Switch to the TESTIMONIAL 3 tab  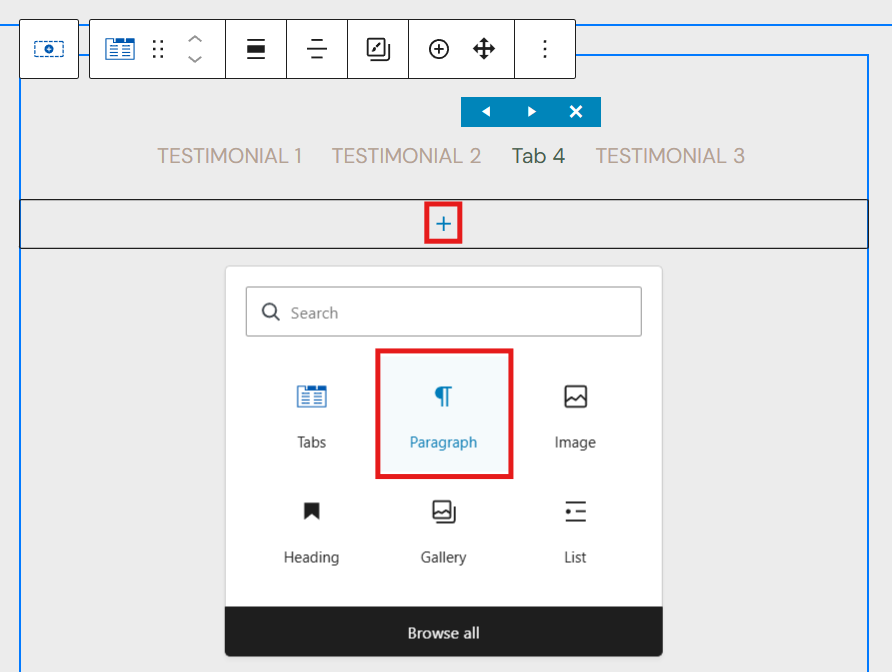click(670, 156)
